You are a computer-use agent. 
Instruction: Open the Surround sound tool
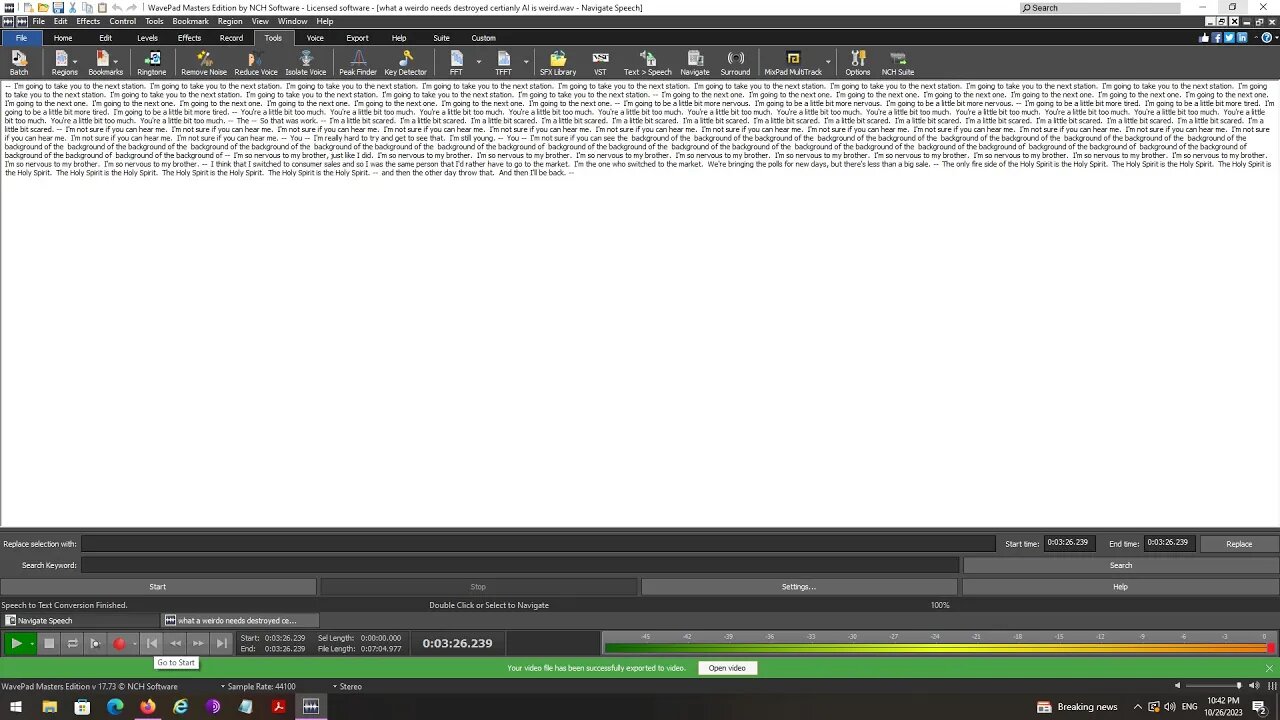[x=735, y=63]
